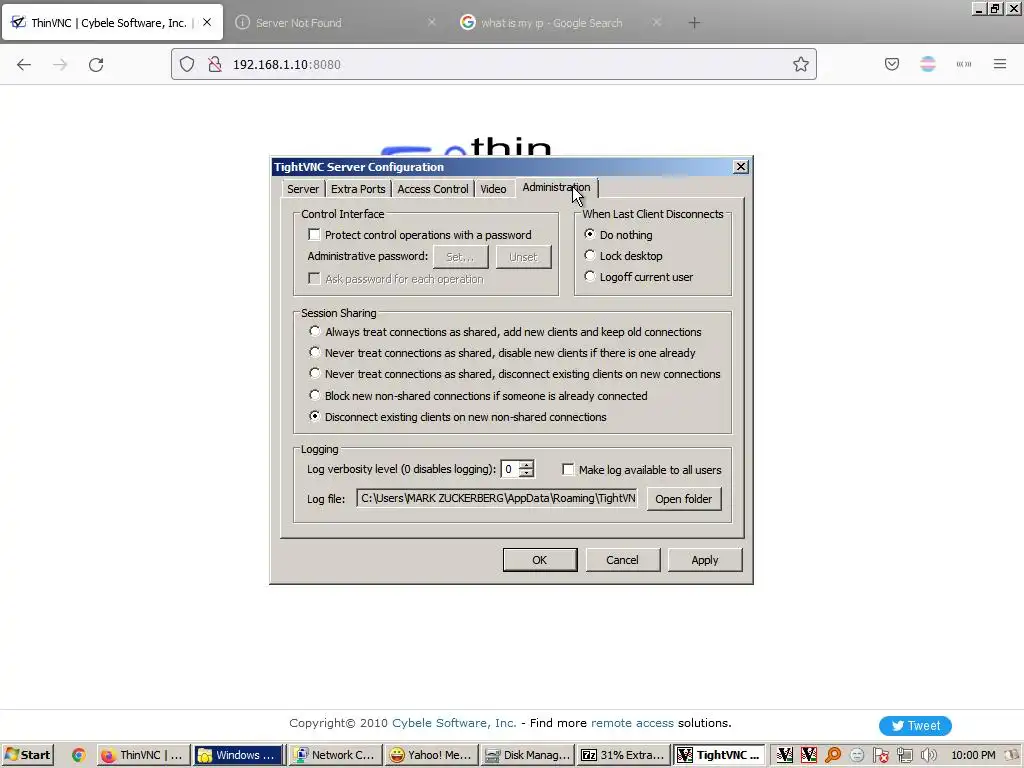Select Lock desktop option

tap(590, 255)
